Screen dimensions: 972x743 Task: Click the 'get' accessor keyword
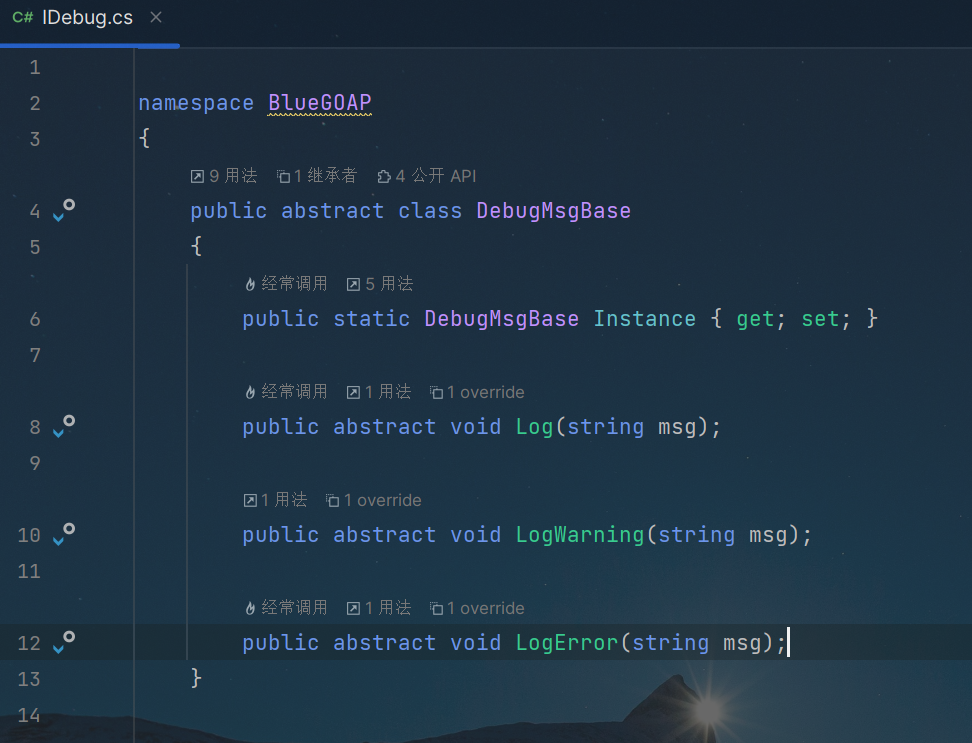756,319
